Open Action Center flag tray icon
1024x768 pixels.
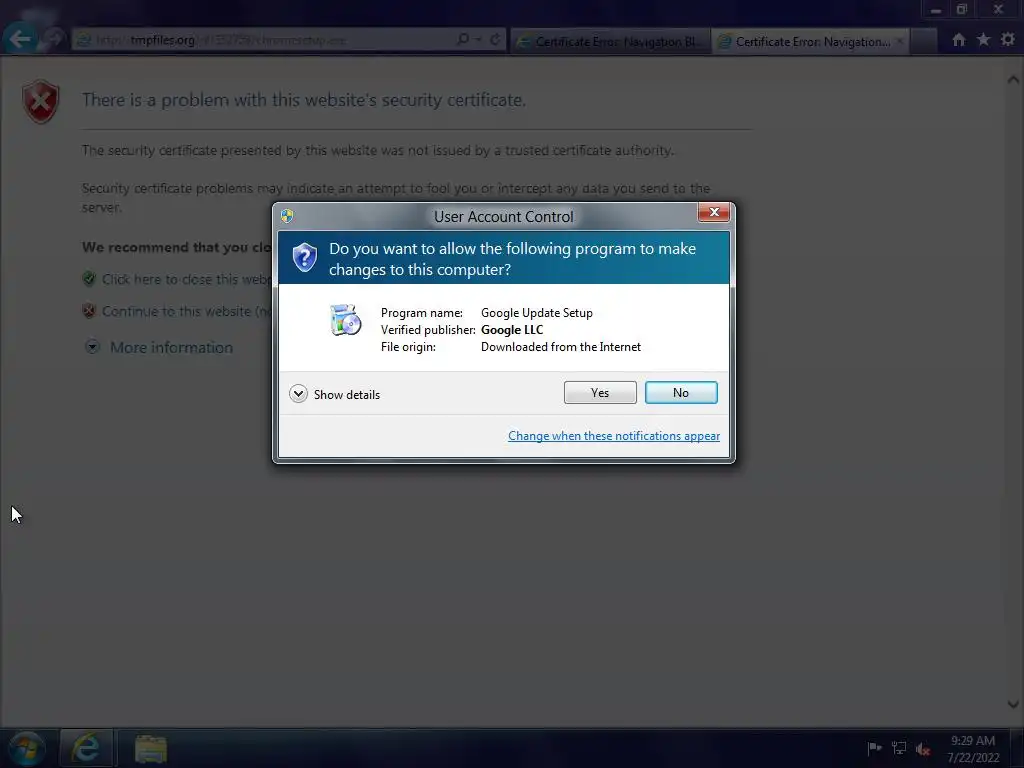point(874,748)
